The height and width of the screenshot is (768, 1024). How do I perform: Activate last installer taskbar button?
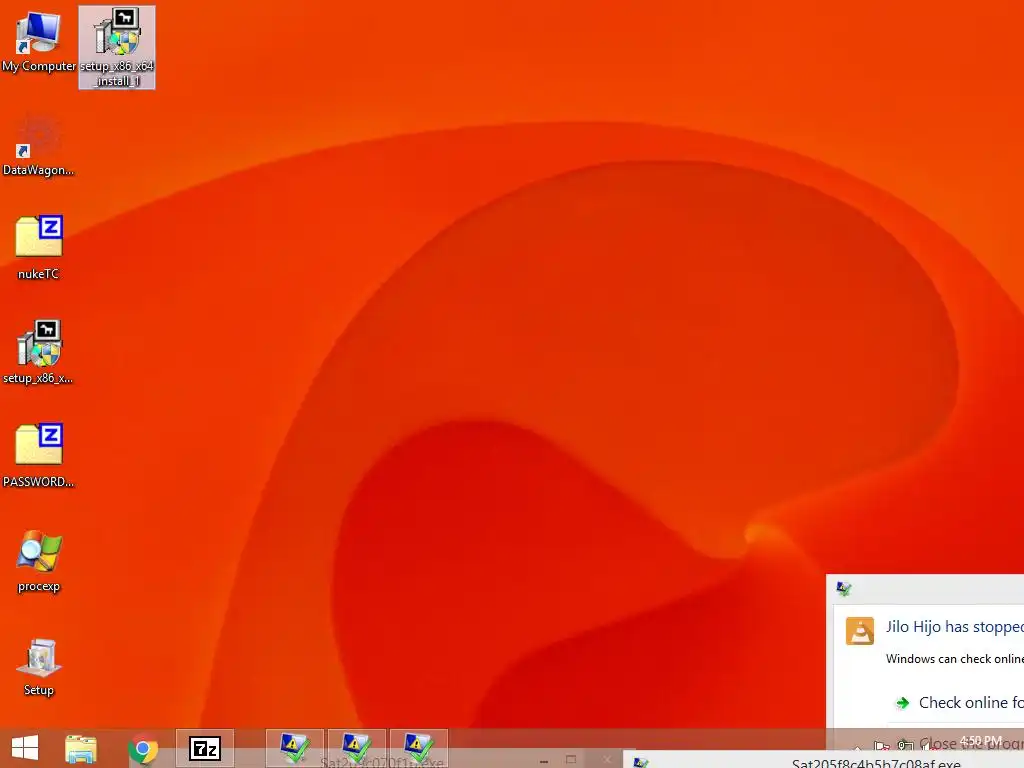[x=419, y=748]
